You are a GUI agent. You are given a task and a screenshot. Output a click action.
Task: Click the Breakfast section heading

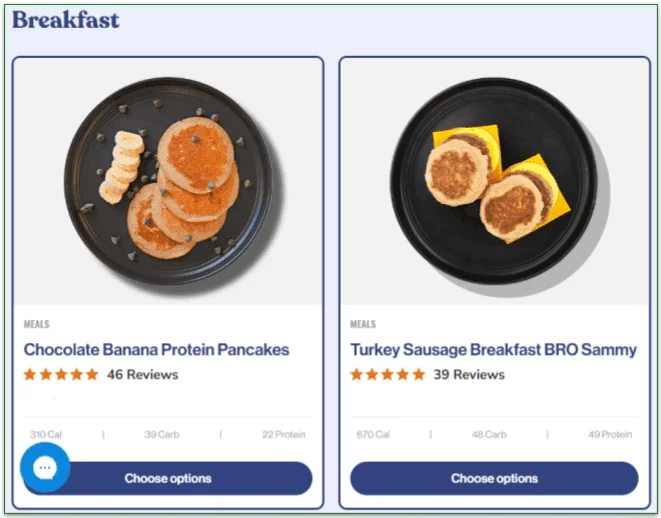[x=66, y=19]
